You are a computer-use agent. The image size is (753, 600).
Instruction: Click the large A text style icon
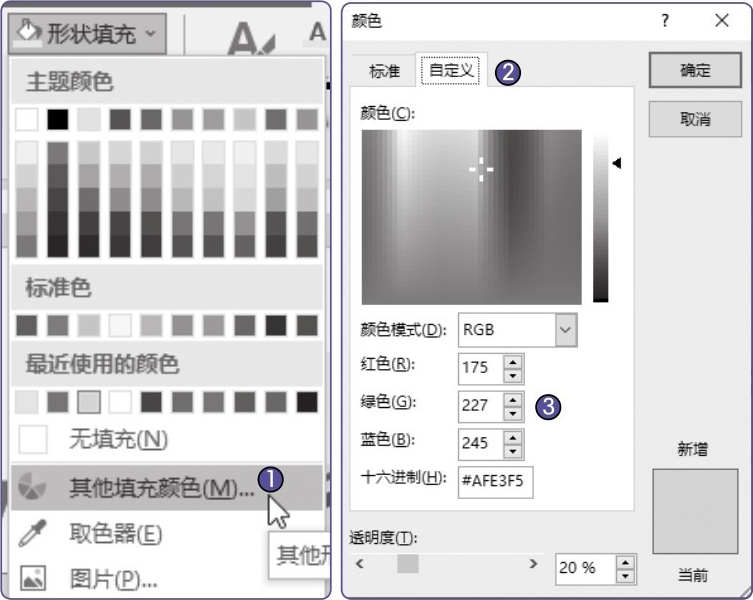tap(251, 37)
